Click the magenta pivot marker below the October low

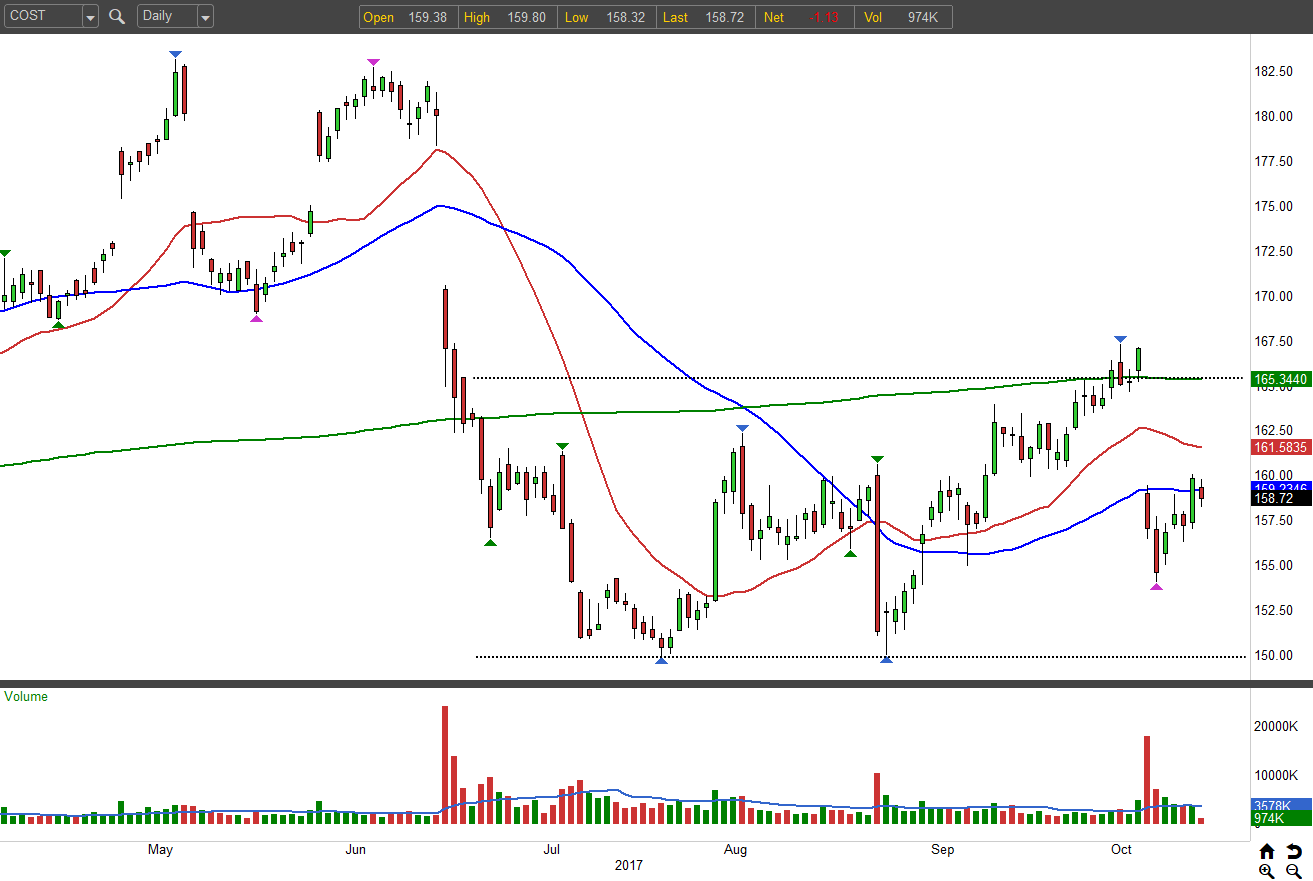[1156, 586]
